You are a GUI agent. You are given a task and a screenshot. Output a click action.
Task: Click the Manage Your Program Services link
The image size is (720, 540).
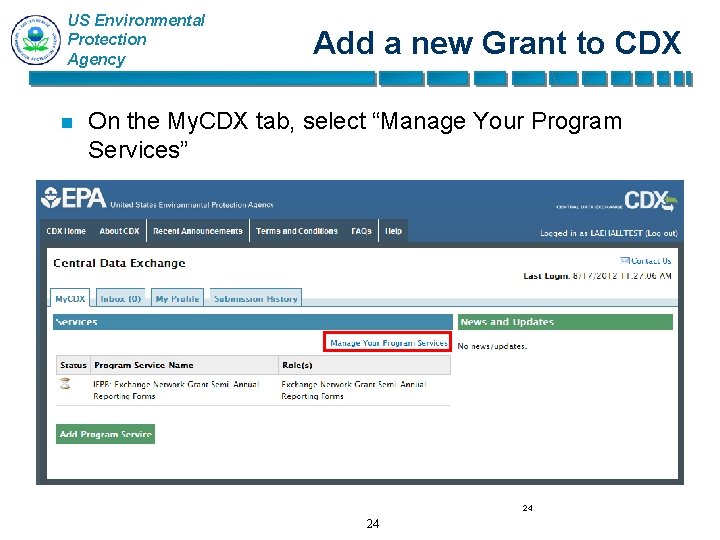[388, 343]
